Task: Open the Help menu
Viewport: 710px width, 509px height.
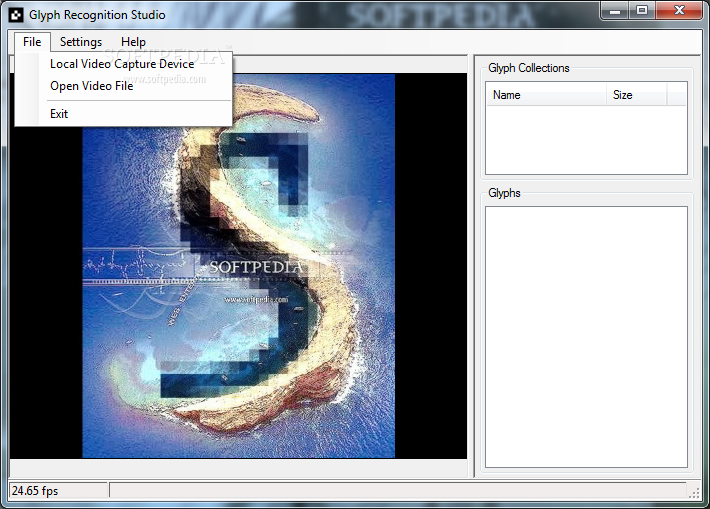Action: click(x=133, y=42)
